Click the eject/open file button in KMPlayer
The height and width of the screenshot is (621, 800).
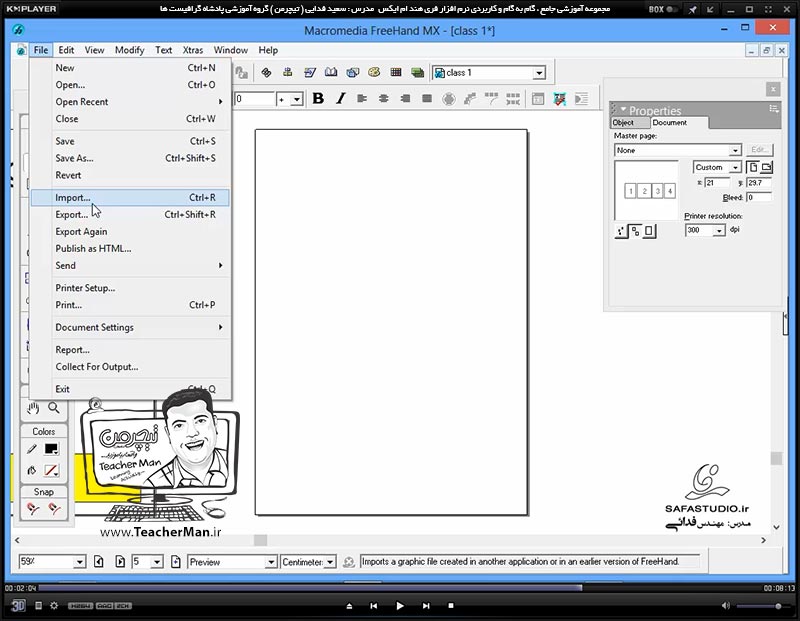[349, 606]
